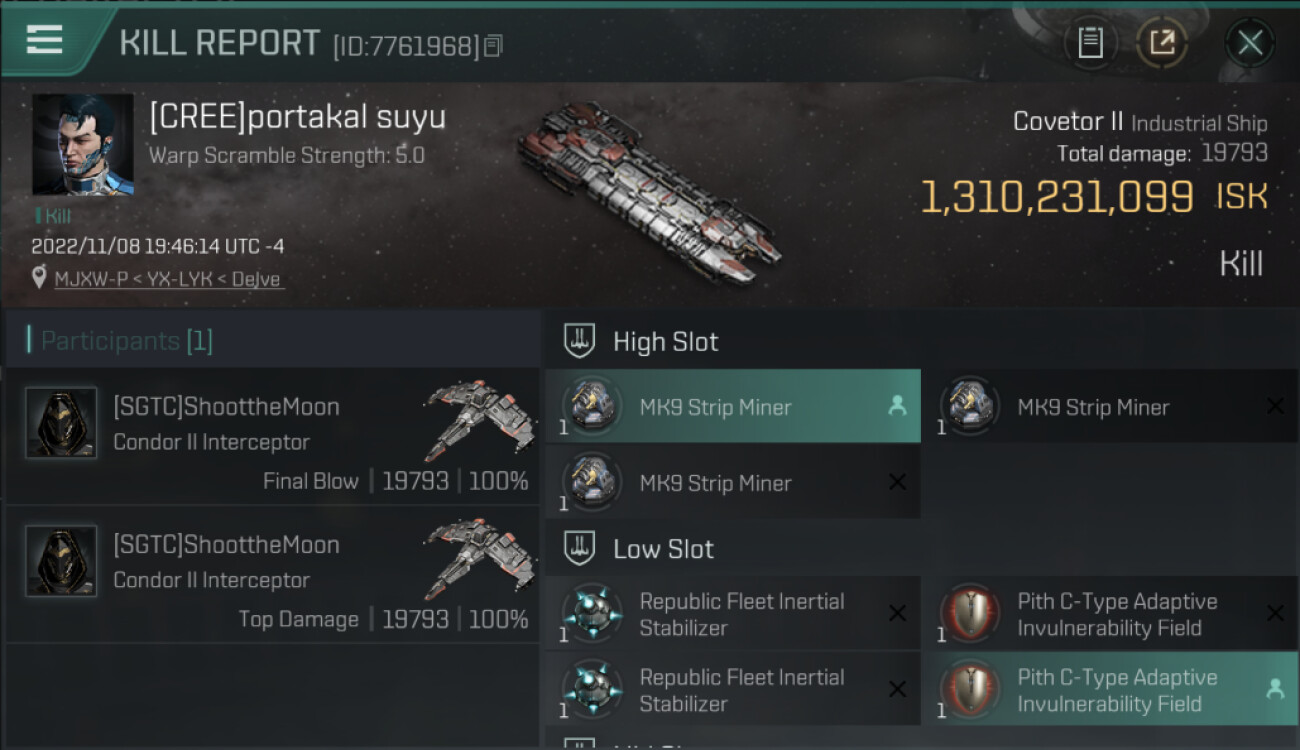Click the share kill report icon
This screenshot has height=750, width=1300.
(x=1161, y=43)
